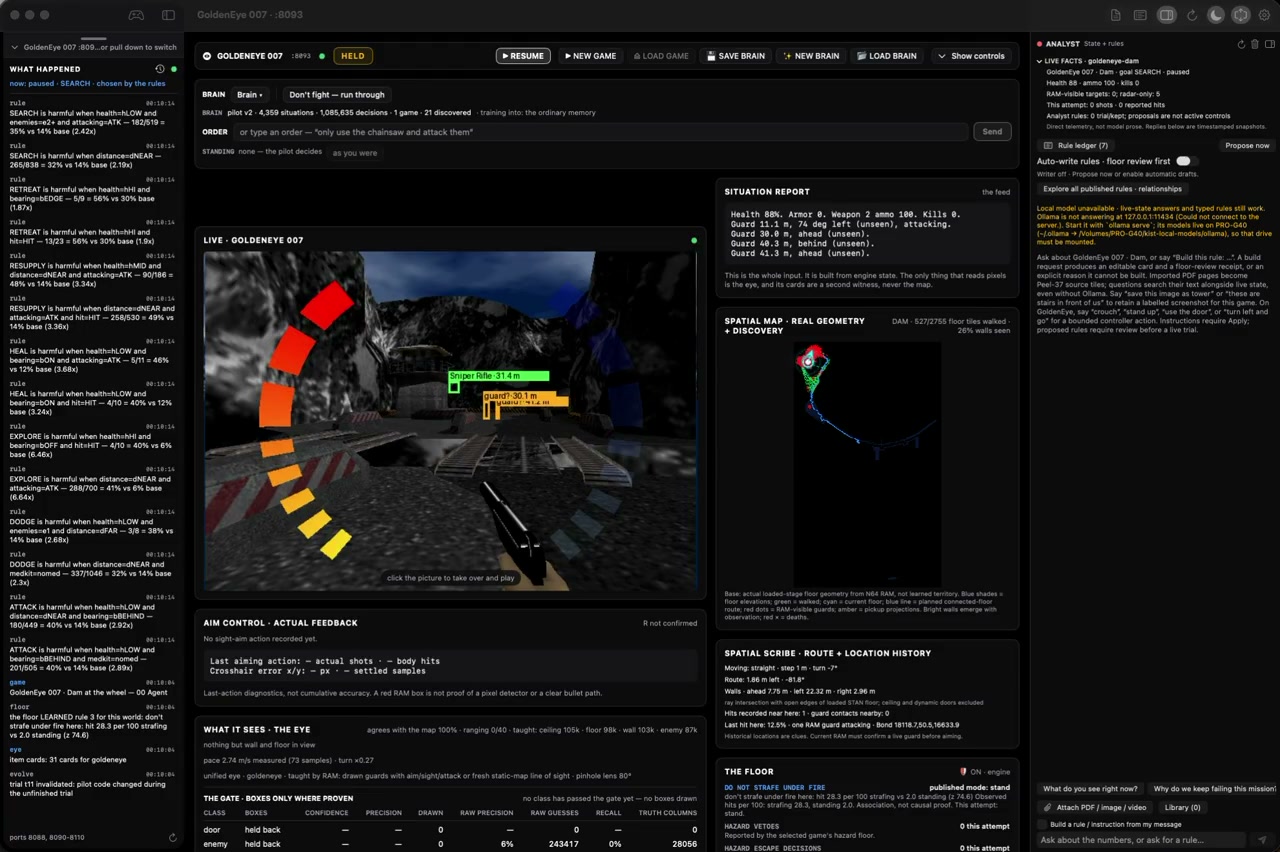Screen dimensions: 1280x852
Task: Open the document icon in top toolbar
Action: coord(1116,15)
